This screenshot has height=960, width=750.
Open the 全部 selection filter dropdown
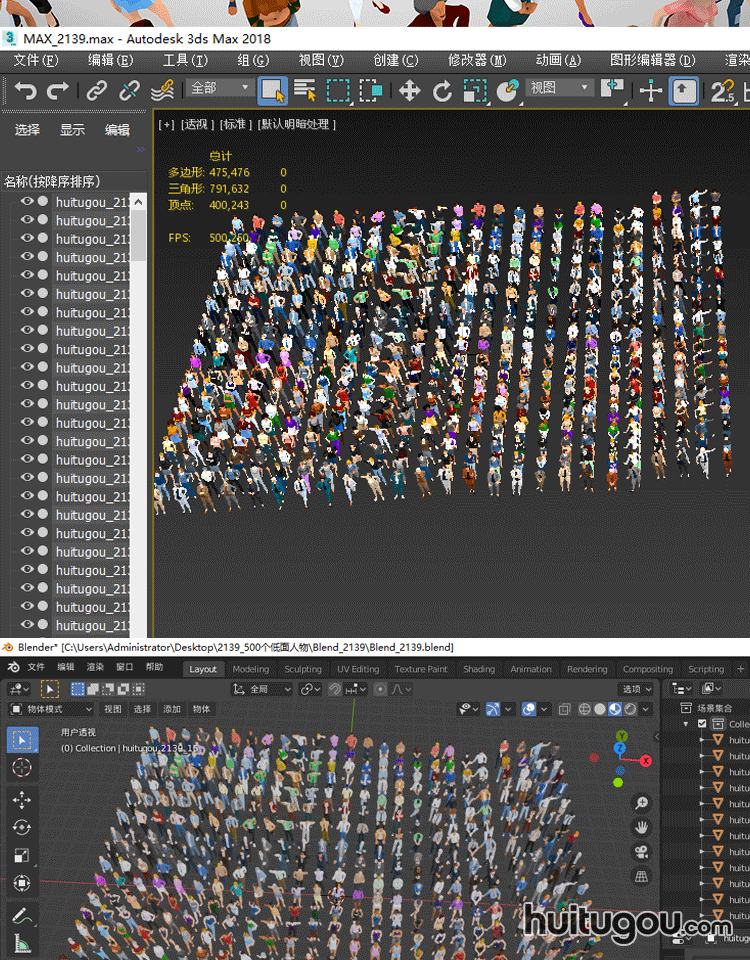pos(220,89)
